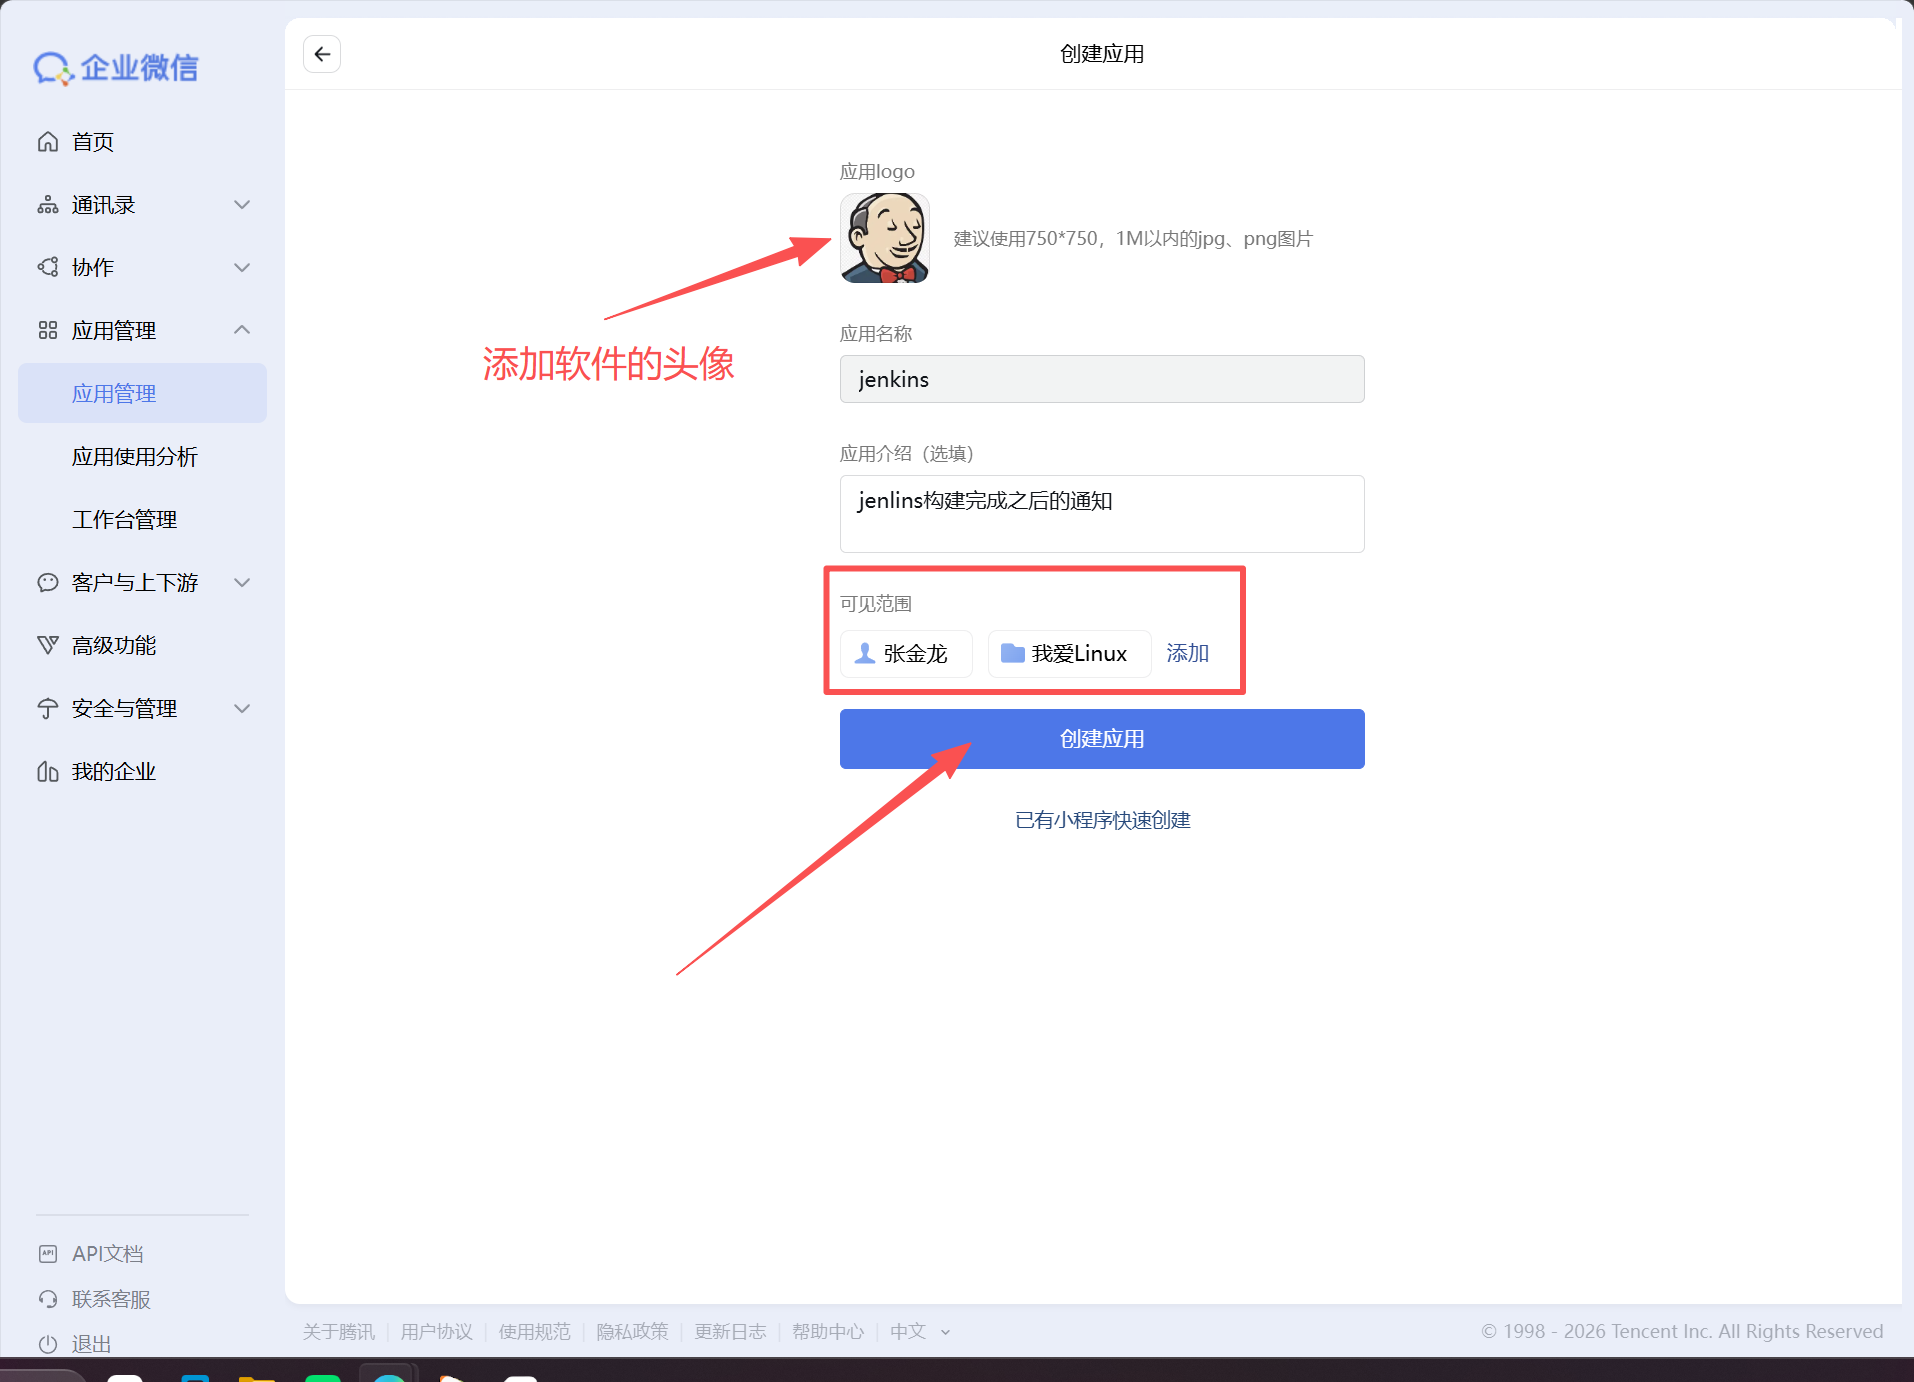Click the Jenkins app logo thumbnail
The height and width of the screenshot is (1382, 1914).
[x=885, y=238]
